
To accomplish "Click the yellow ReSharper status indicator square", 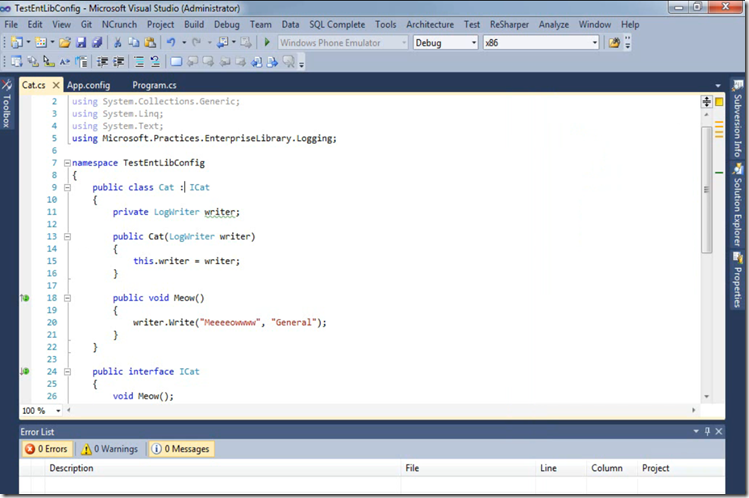I will click(x=719, y=102).
